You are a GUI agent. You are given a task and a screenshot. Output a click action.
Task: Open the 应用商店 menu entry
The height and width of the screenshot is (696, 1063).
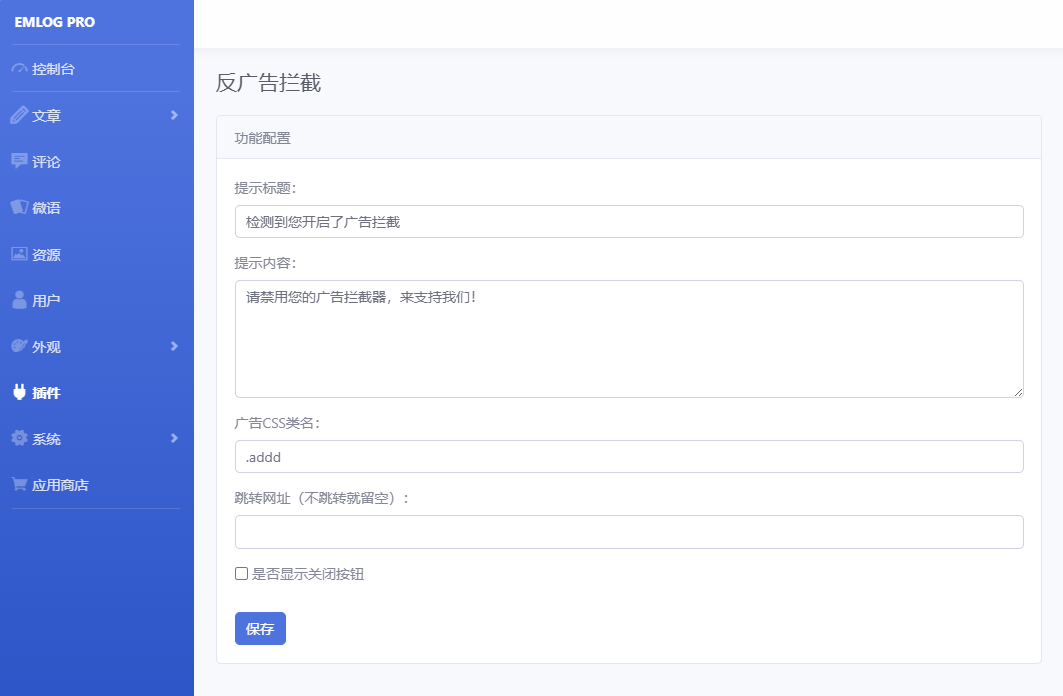(96, 485)
